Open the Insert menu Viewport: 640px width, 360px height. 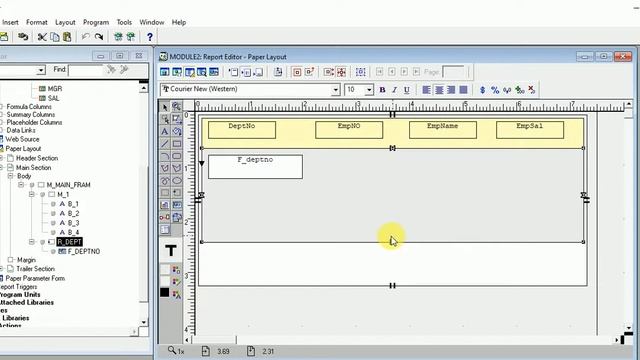pyautogui.click(x=10, y=22)
